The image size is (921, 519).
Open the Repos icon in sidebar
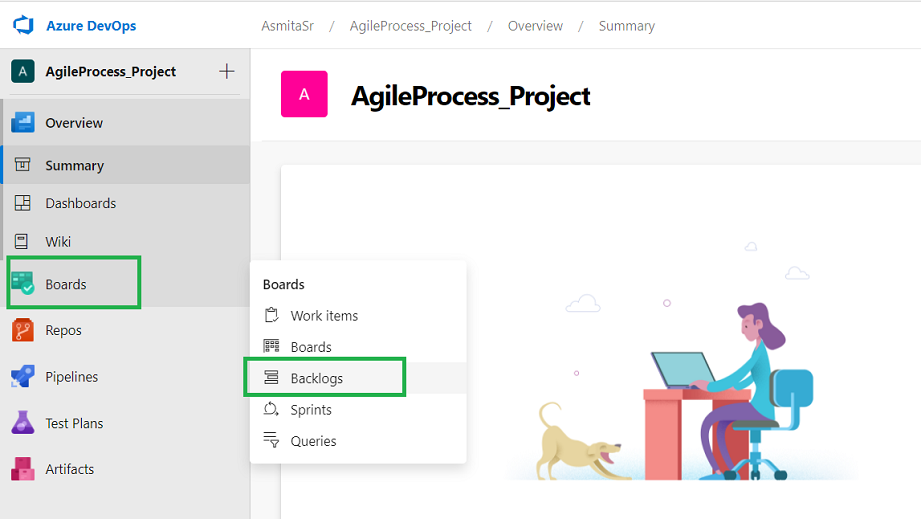23,330
